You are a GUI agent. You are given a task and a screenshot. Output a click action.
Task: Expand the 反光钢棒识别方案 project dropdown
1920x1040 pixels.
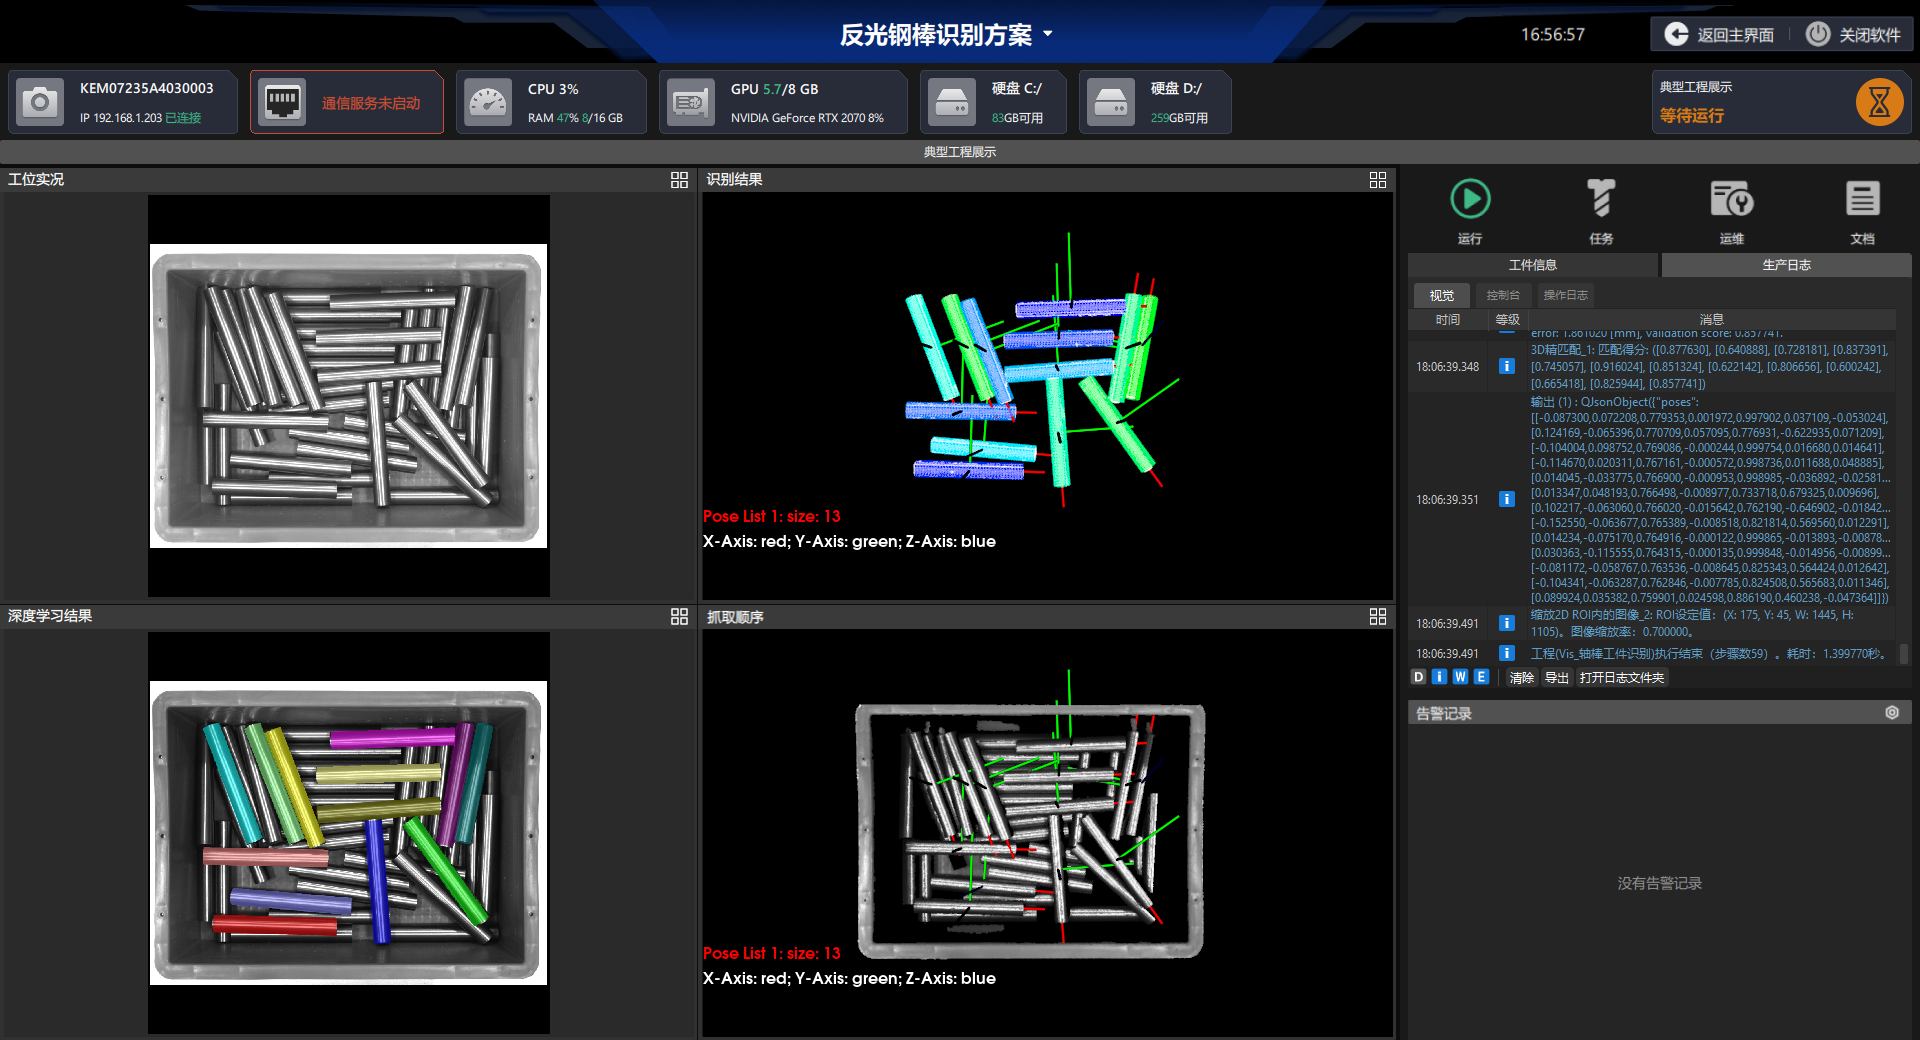(1048, 34)
